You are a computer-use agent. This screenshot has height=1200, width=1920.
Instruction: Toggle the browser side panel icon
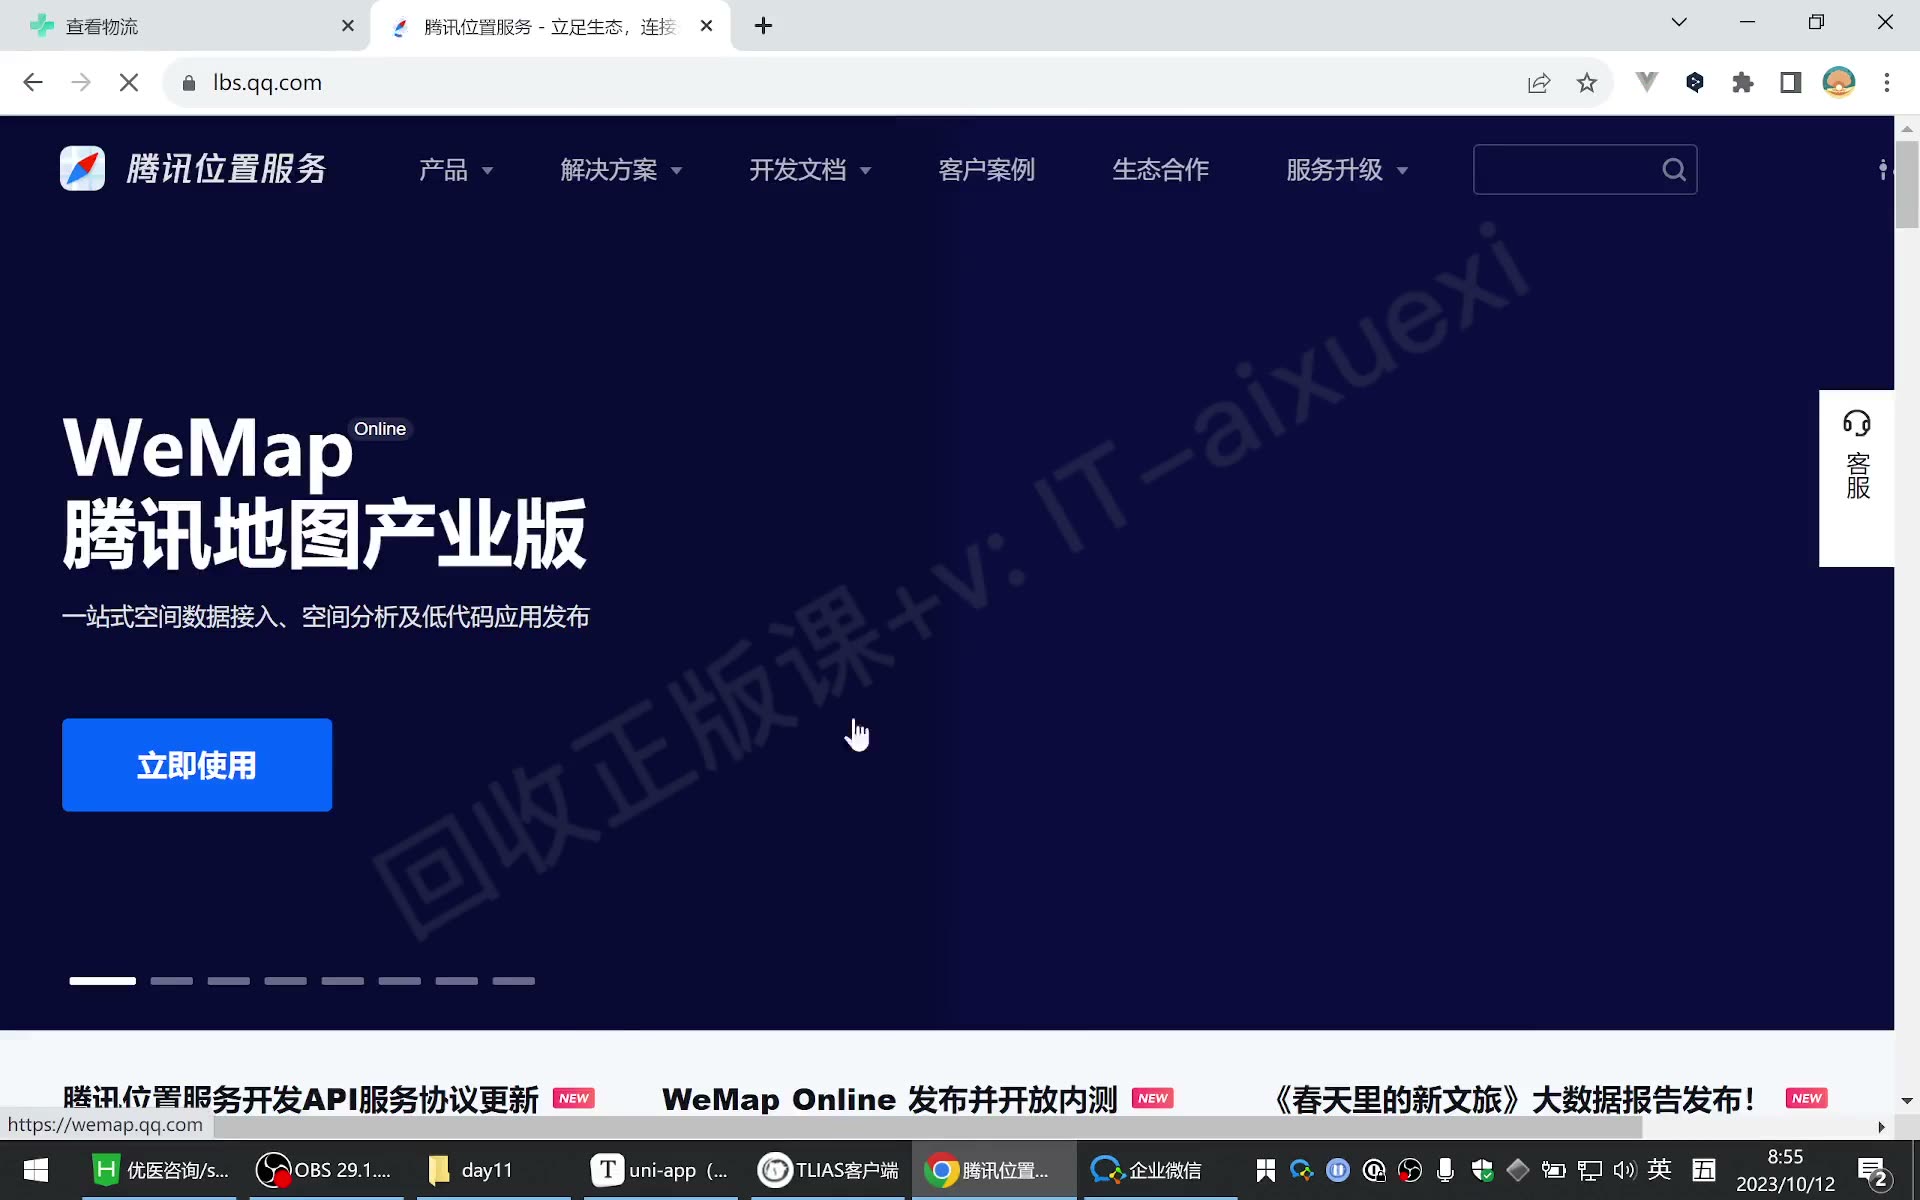pos(1791,83)
